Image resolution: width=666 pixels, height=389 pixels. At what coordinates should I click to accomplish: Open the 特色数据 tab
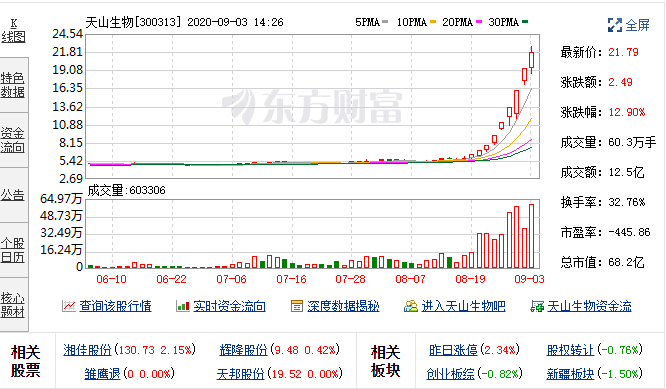point(14,85)
